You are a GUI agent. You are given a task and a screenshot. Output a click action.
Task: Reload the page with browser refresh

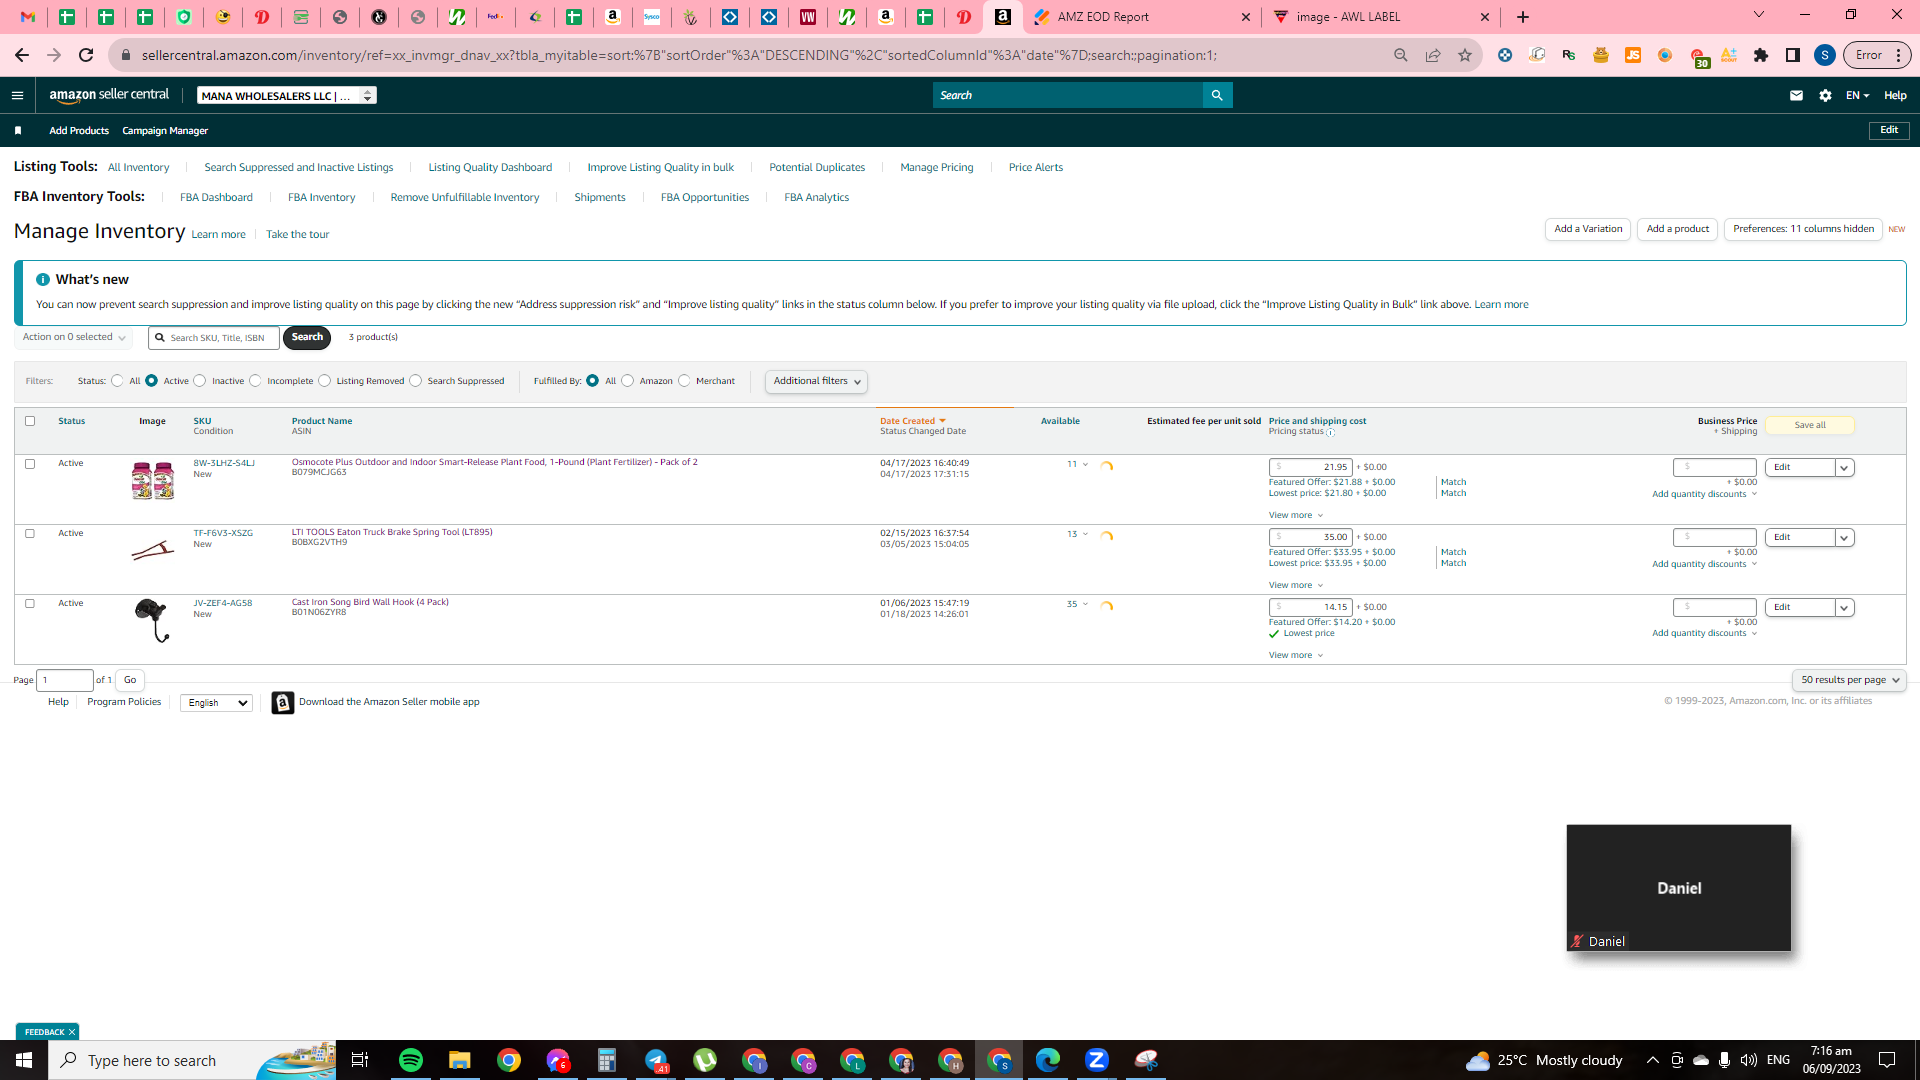[x=86, y=55]
